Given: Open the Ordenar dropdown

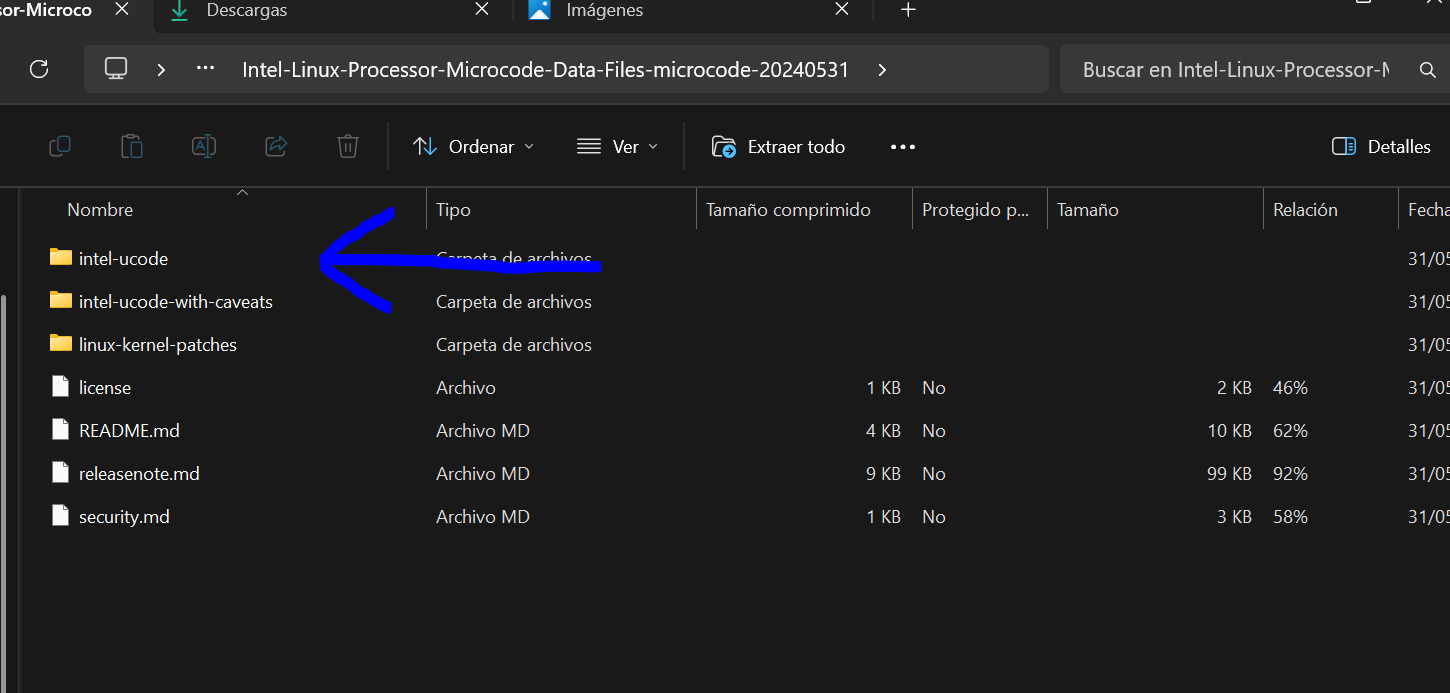Looking at the screenshot, I should [474, 146].
